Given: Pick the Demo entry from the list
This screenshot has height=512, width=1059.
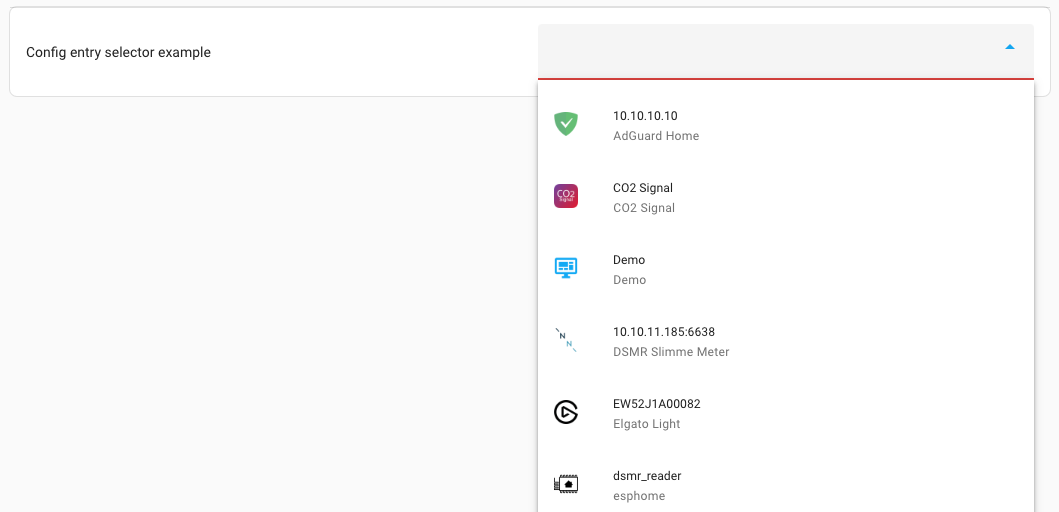Looking at the screenshot, I should click(x=629, y=260).
